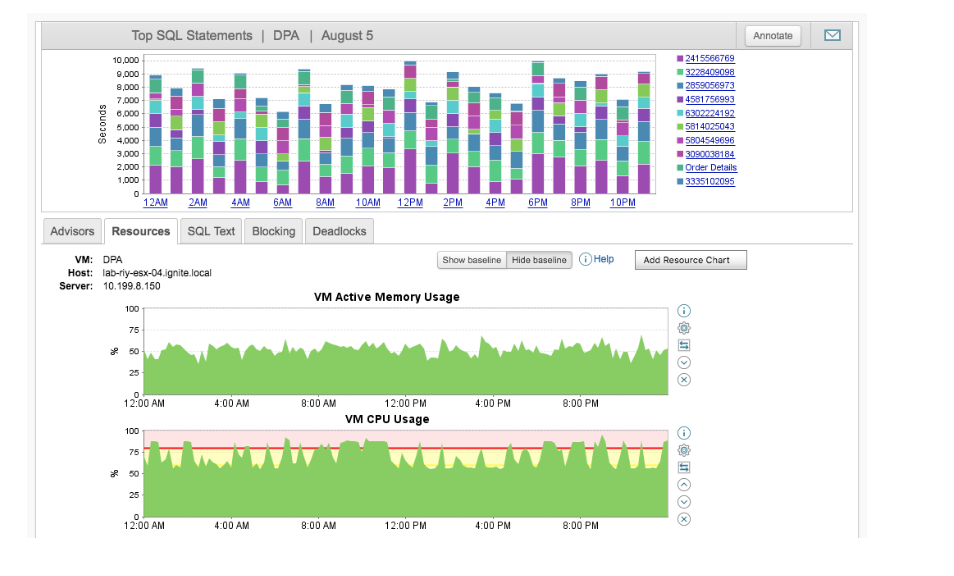The image size is (954, 576).
Task: Drill into 12PM hour link
Action: [410, 203]
